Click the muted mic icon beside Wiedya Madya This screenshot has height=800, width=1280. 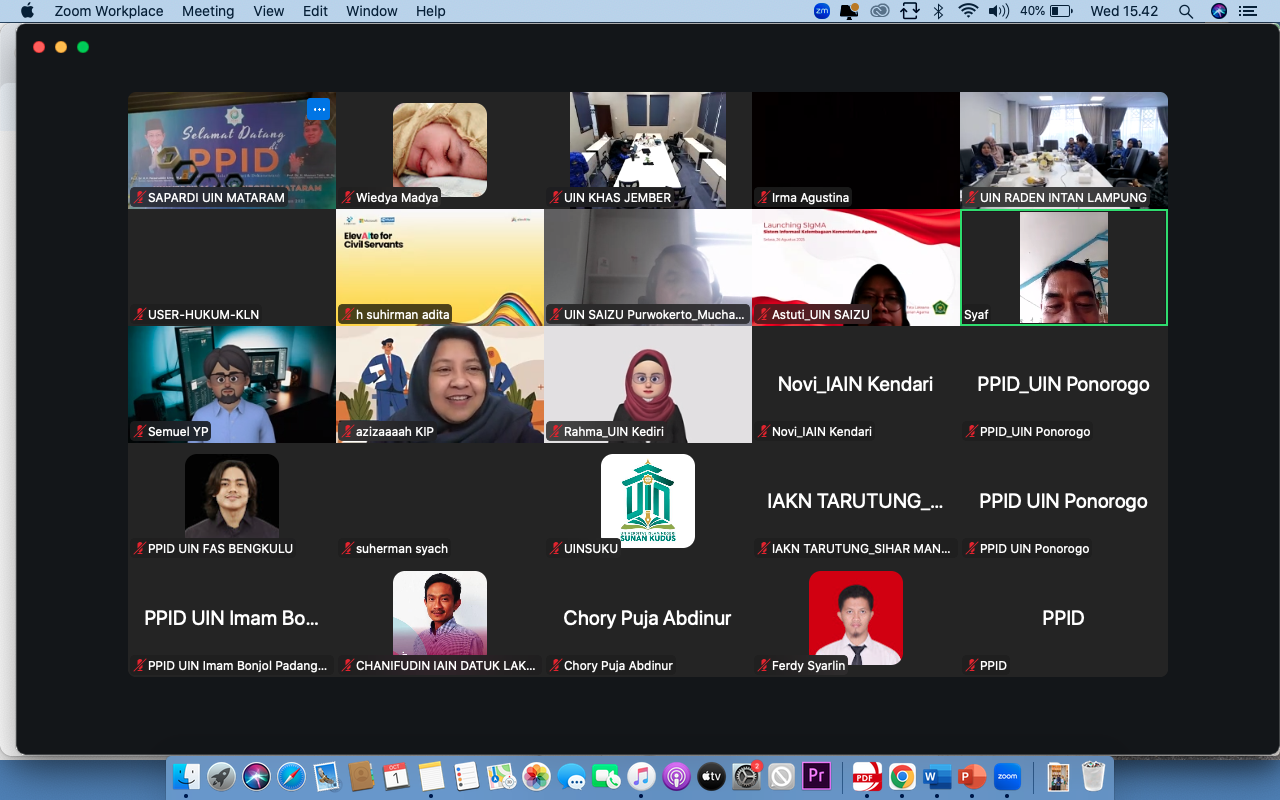(348, 198)
